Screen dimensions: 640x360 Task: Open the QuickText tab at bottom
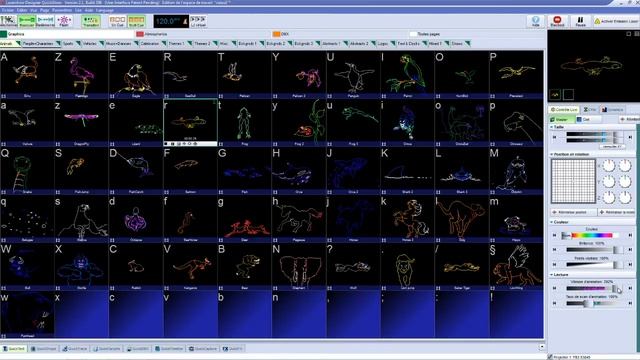14,349
